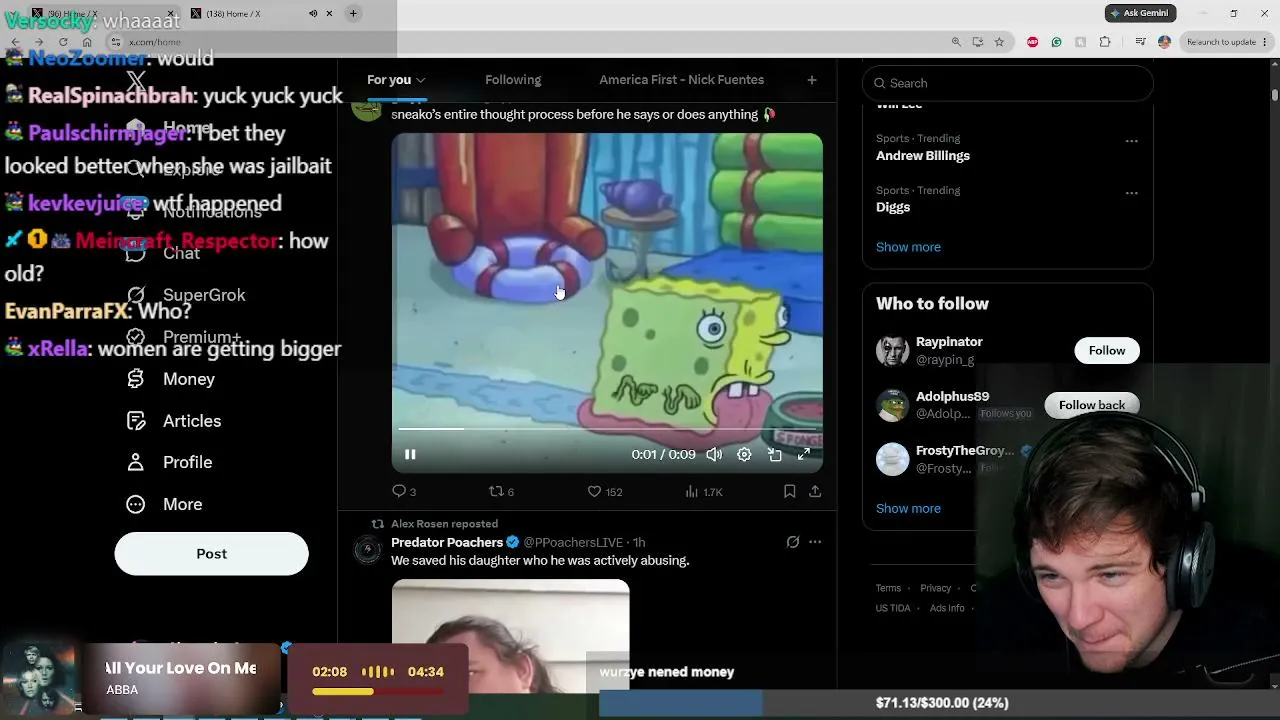The height and width of the screenshot is (720, 1280).
Task: Add a new timeline tab with plus
Action: pyautogui.click(x=812, y=80)
